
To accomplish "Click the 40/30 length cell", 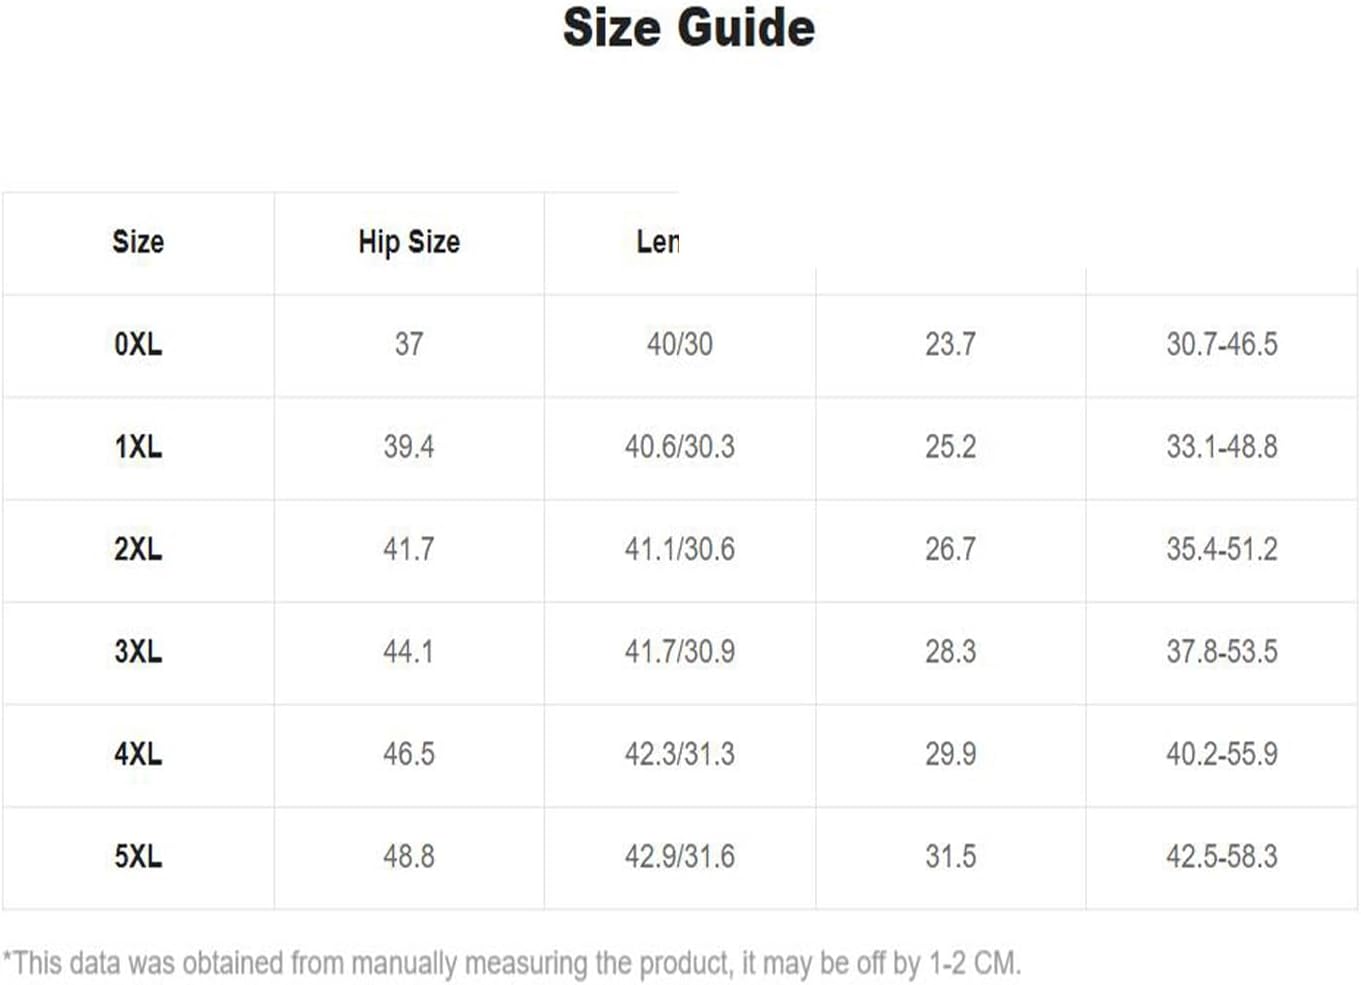I will click(x=680, y=344).
